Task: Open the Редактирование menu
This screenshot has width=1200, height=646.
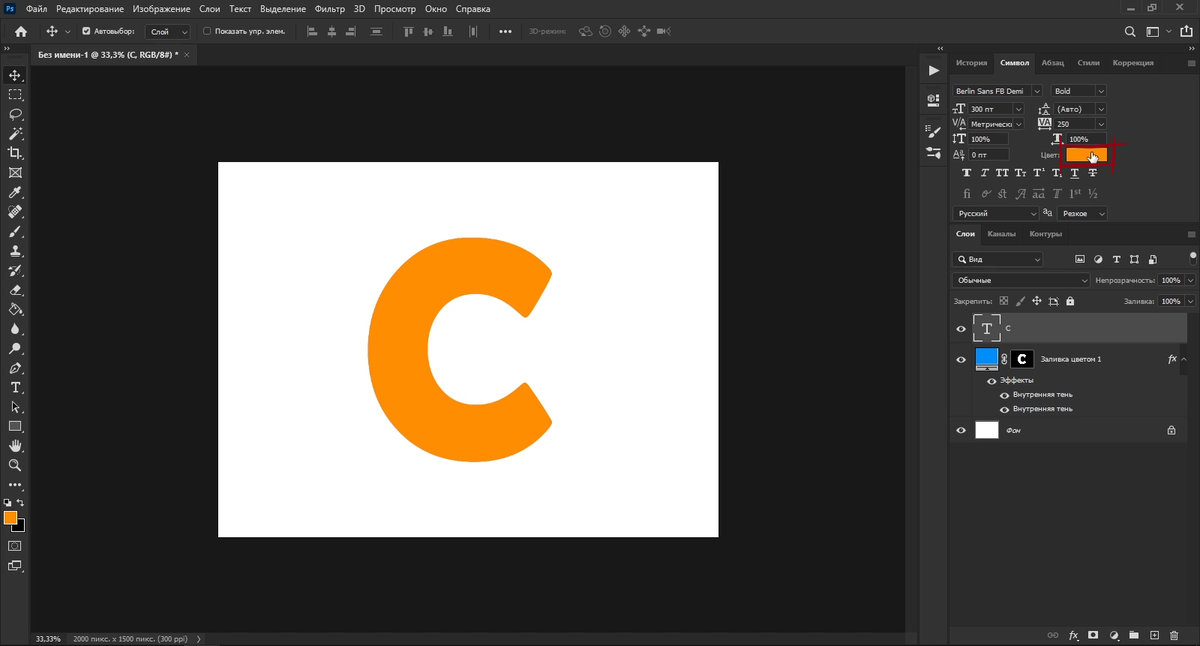Action: coord(90,9)
